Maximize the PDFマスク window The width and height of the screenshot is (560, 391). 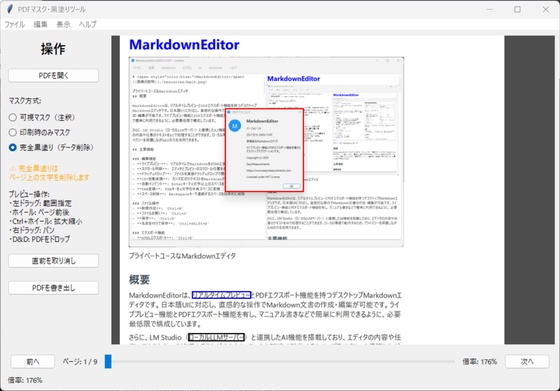tap(517, 10)
